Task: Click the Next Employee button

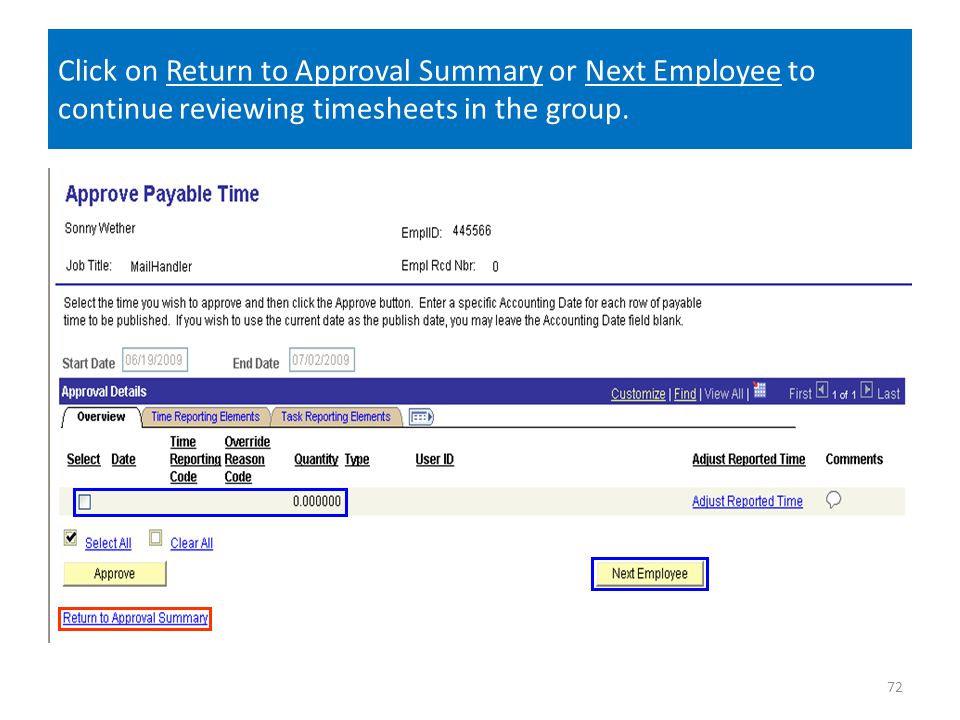Action: [x=650, y=574]
